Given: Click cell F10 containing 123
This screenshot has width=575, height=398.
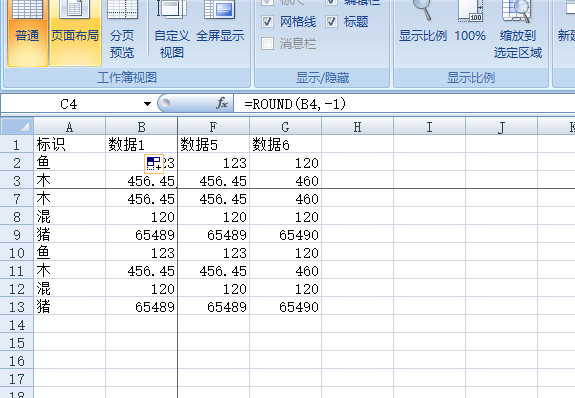Looking at the screenshot, I should (x=213, y=252).
